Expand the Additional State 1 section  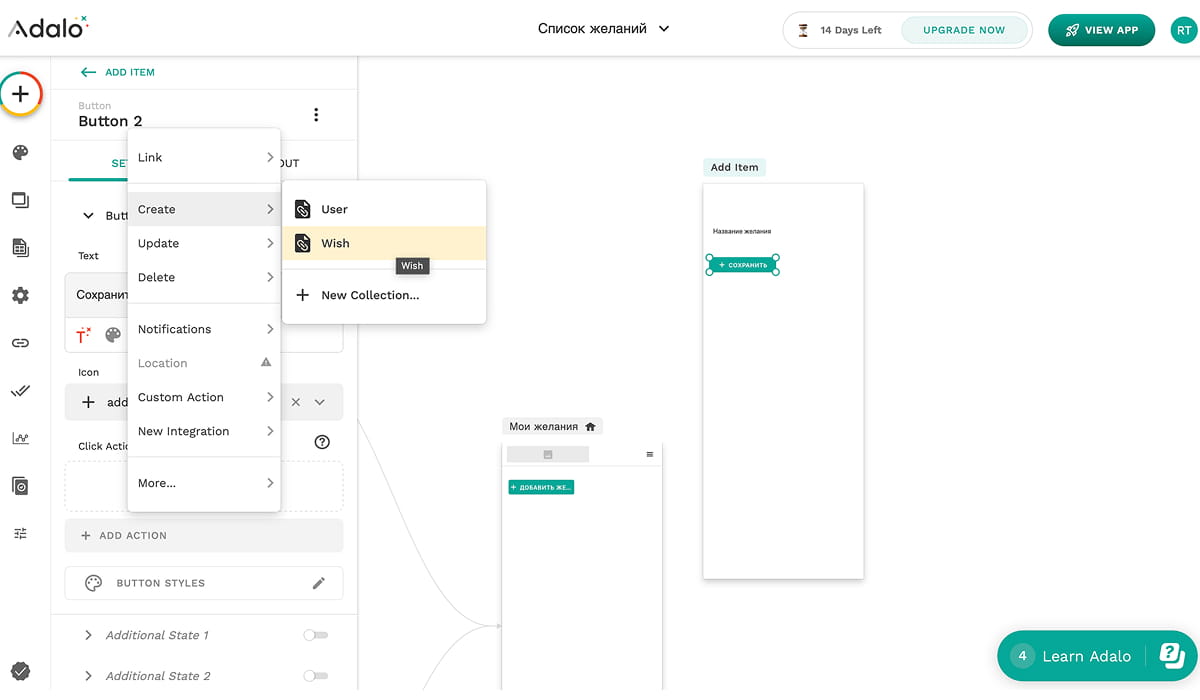click(88, 635)
